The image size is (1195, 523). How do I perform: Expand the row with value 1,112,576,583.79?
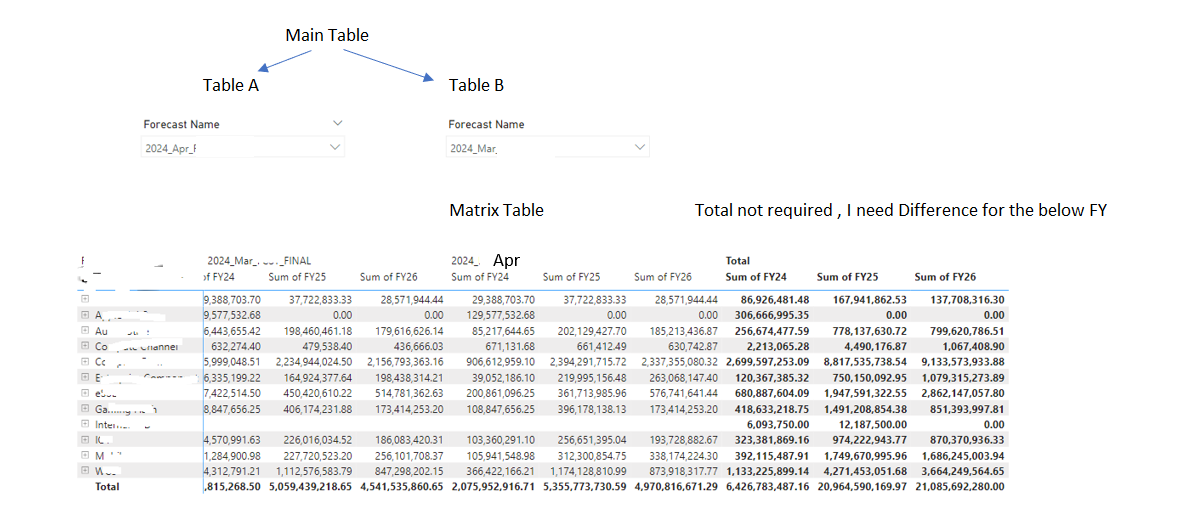pyautogui.click(x=84, y=470)
